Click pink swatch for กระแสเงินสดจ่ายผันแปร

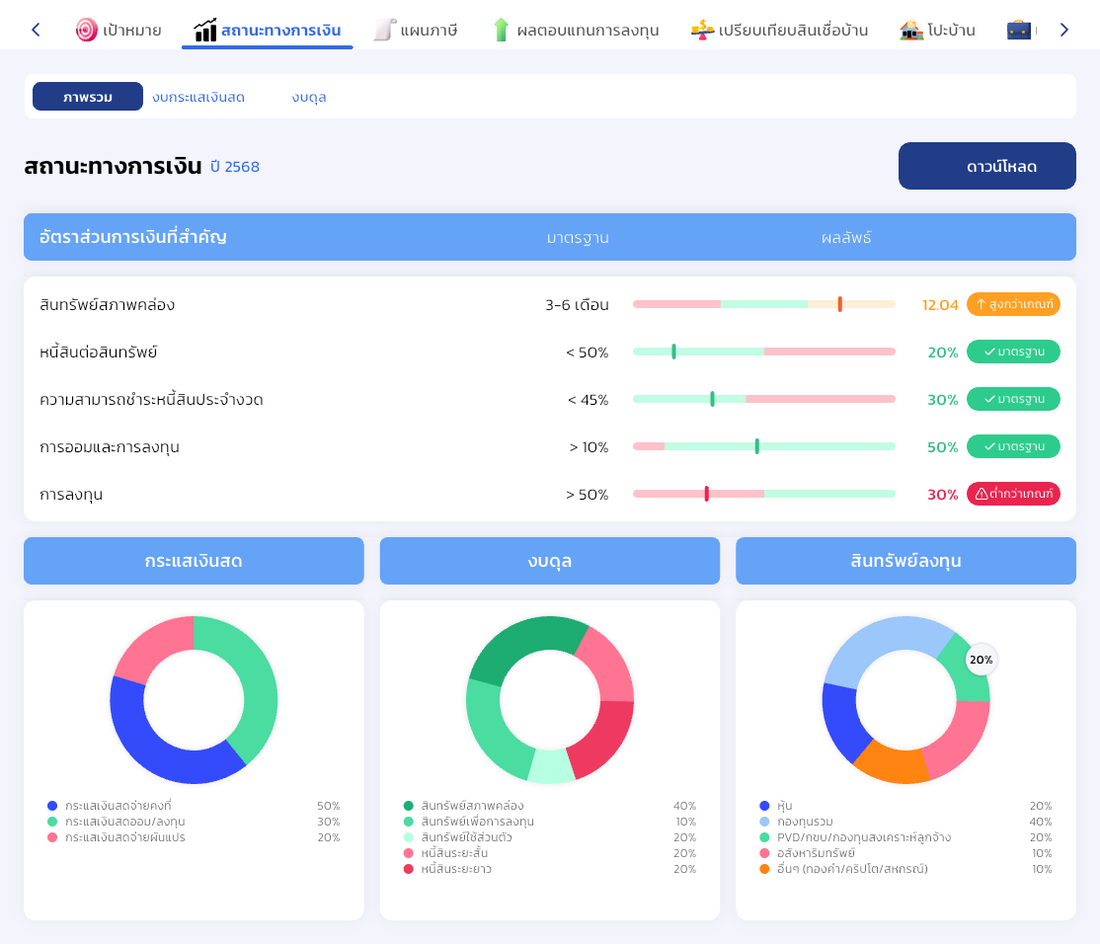(52, 837)
